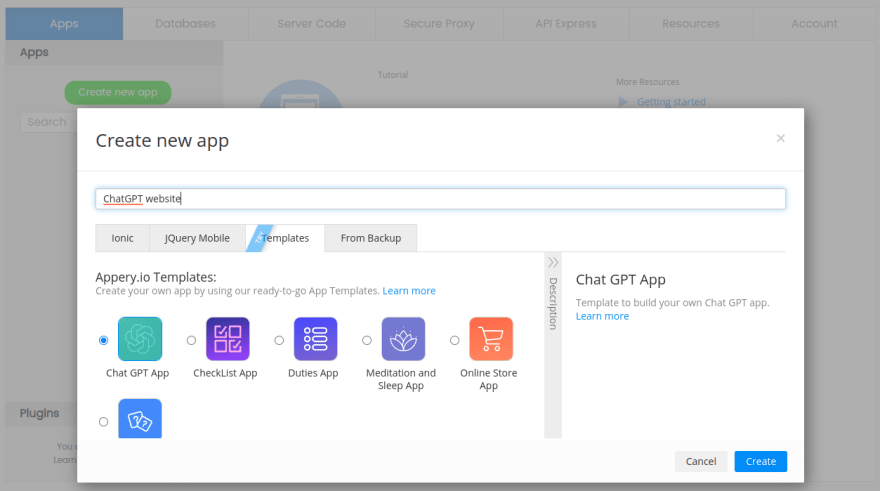Click the Chat GPT App label text

point(138,373)
